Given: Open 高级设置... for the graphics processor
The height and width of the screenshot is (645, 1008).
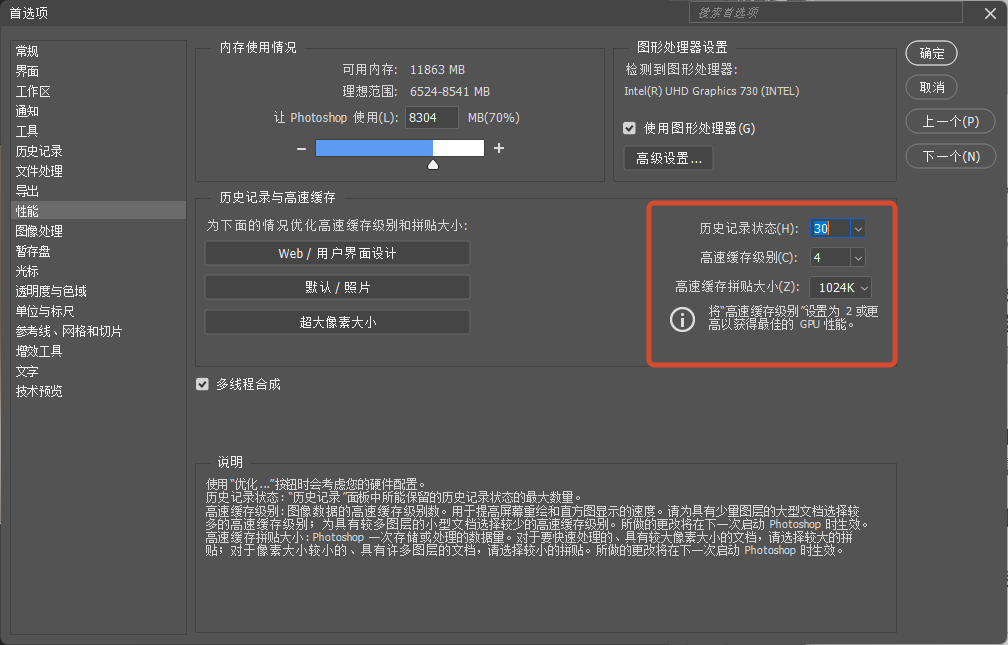Looking at the screenshot, I should click(x=669, y=158).
